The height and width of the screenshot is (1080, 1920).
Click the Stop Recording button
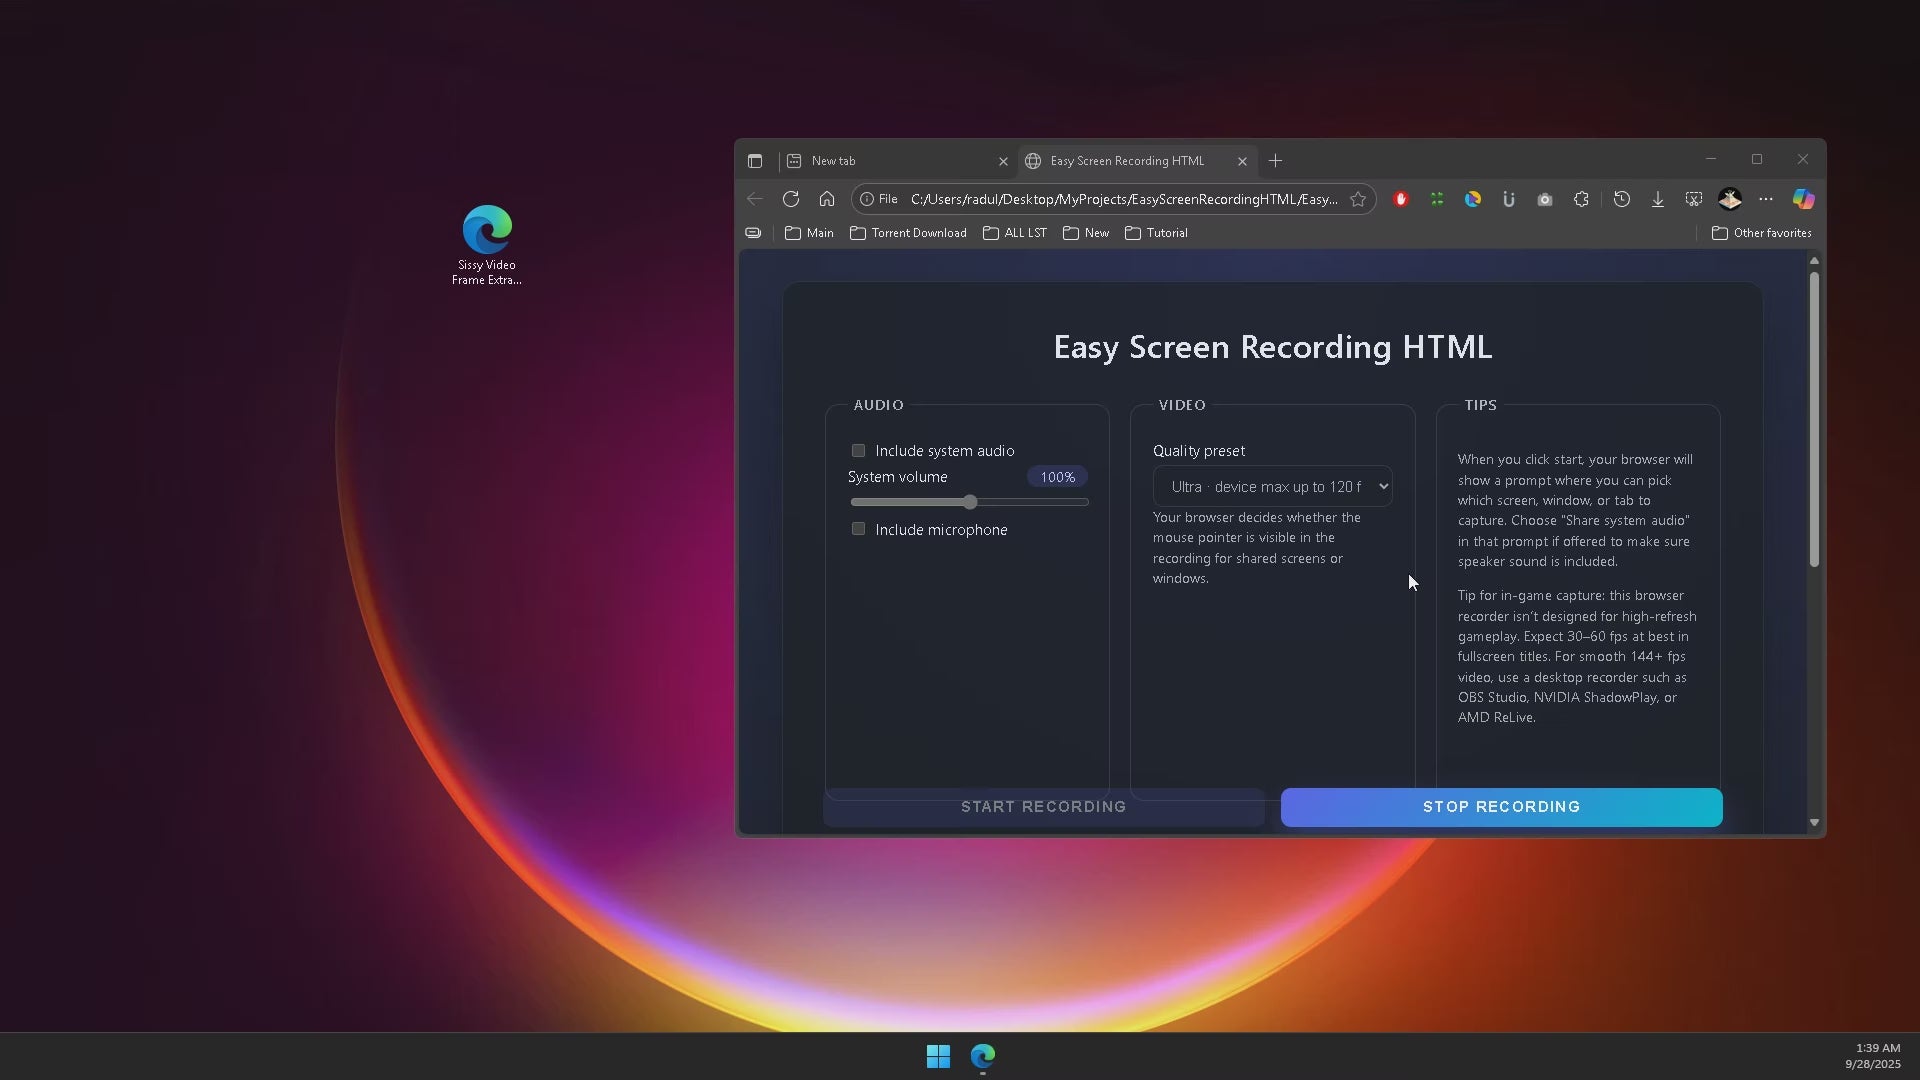click(x=1501, y=807)
